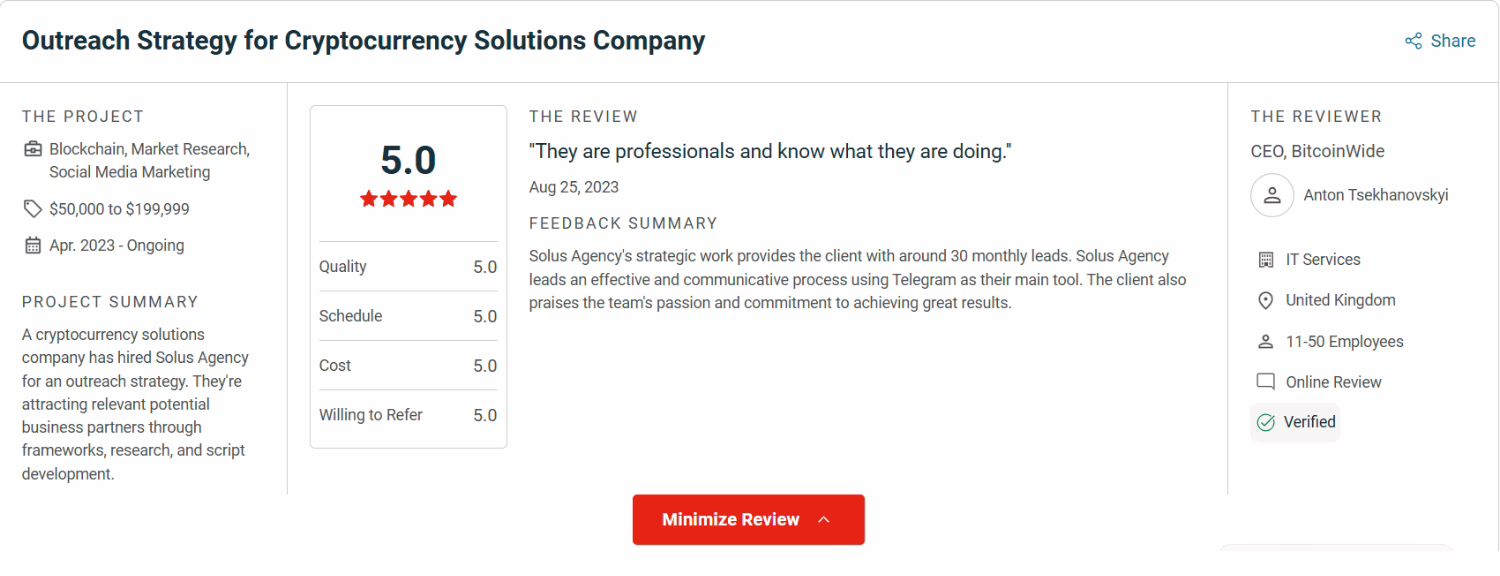Screen dimensions: 1500x576
Task: Click the Willing to Refer rating row
Action: click(x=408, y=415)
